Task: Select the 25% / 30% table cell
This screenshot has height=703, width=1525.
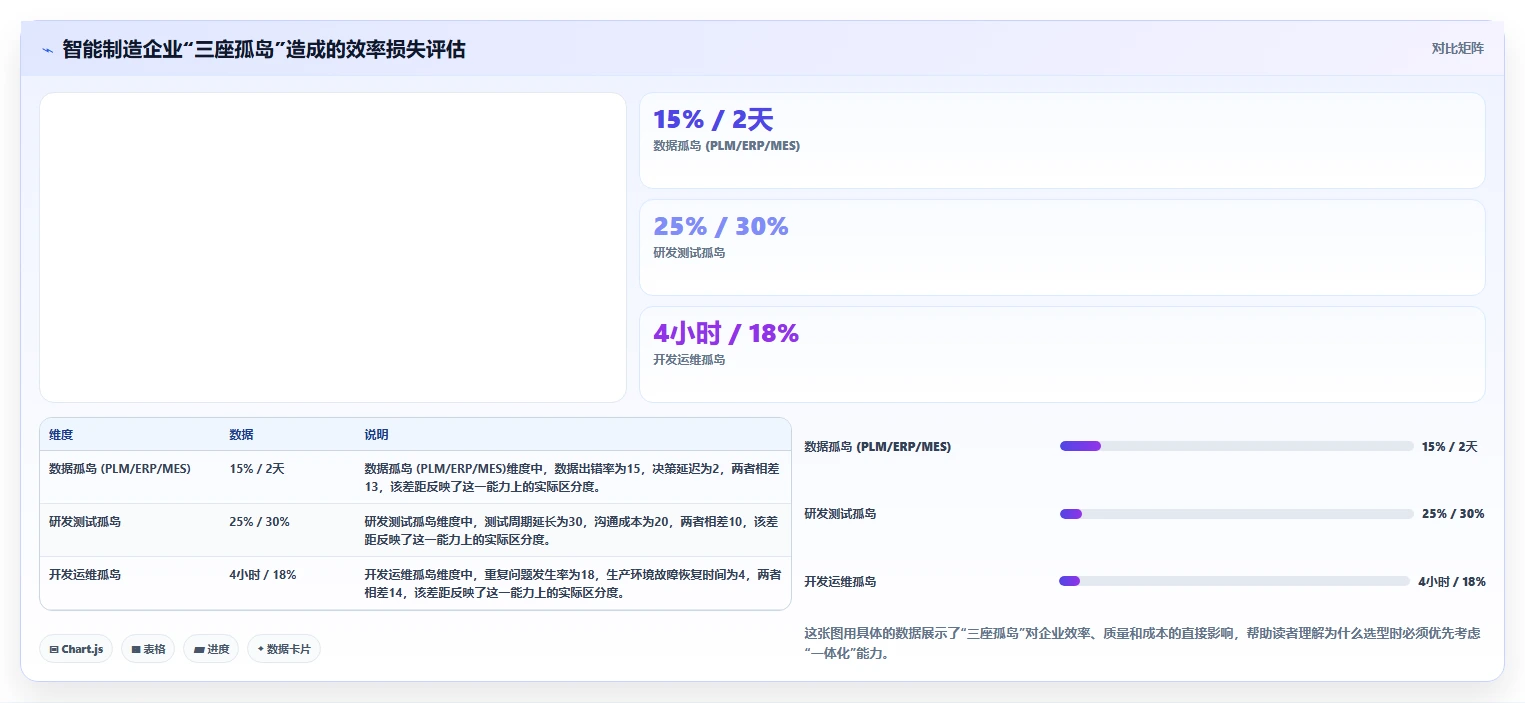Action: [x=259, y=521]
